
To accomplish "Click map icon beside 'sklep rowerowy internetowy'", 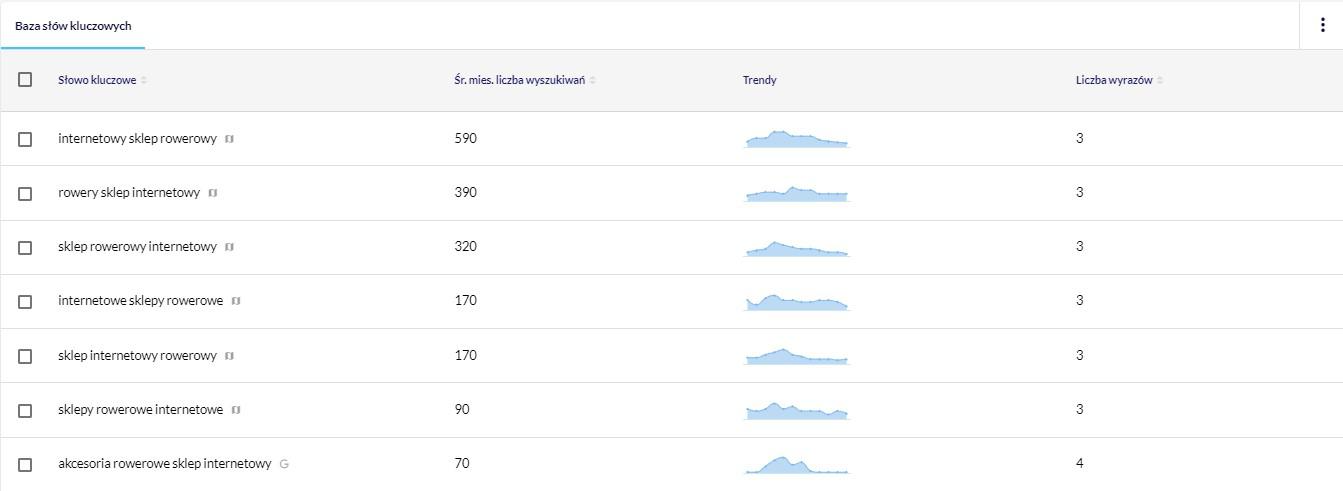I will [x=229, y=247].
